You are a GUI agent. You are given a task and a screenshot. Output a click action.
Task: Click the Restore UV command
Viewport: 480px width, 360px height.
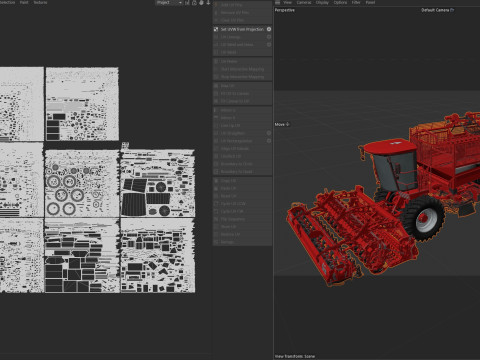[242, 234]
